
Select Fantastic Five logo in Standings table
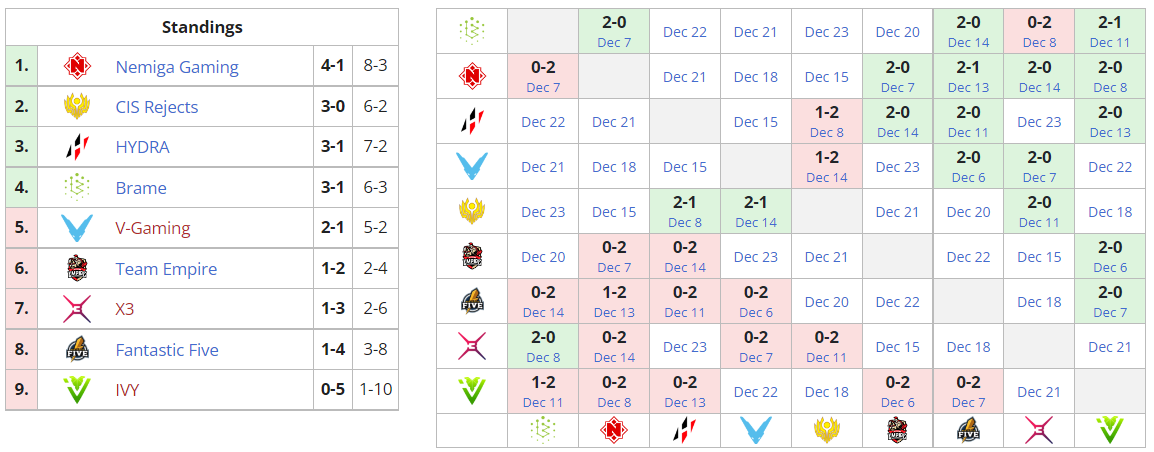tap(77, 350)
